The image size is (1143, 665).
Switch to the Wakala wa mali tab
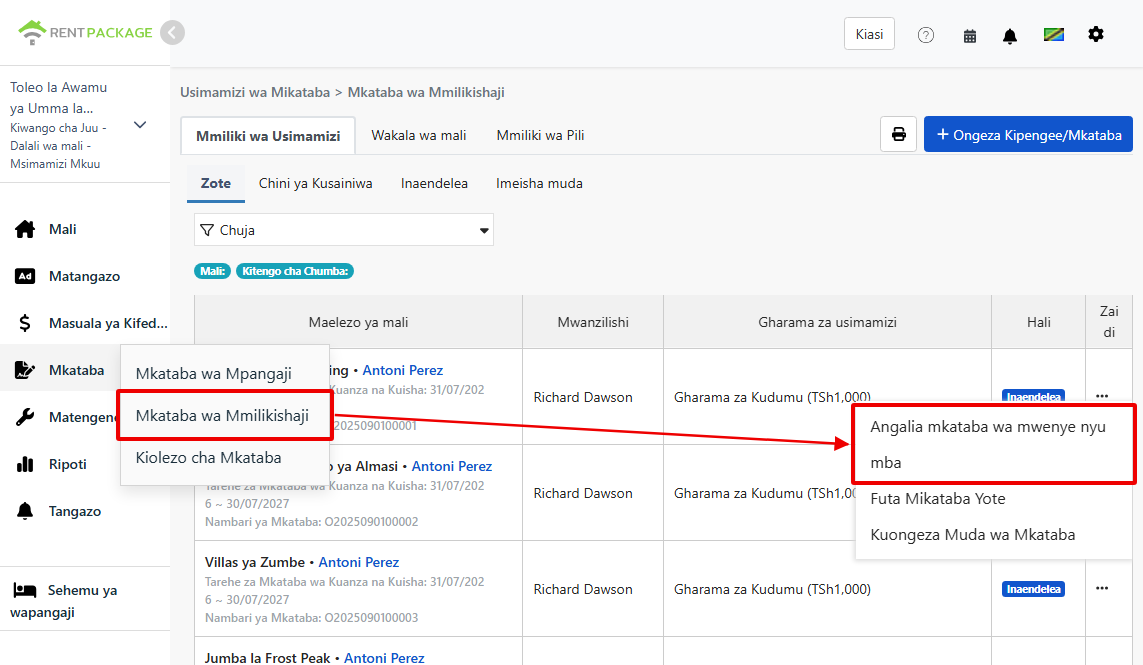click(x=418, y=135)
